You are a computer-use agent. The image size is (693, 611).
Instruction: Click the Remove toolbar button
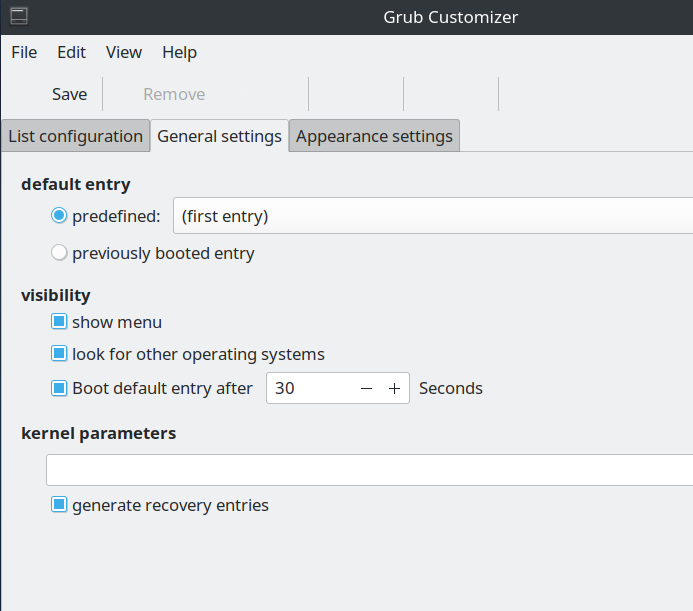(x=174, y=94)
